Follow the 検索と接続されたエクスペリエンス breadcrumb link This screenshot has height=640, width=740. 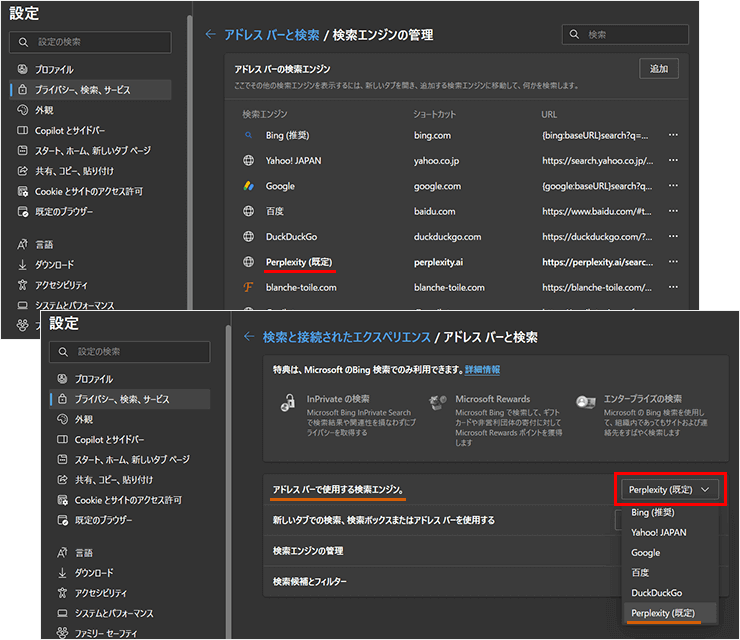point(347,337)
